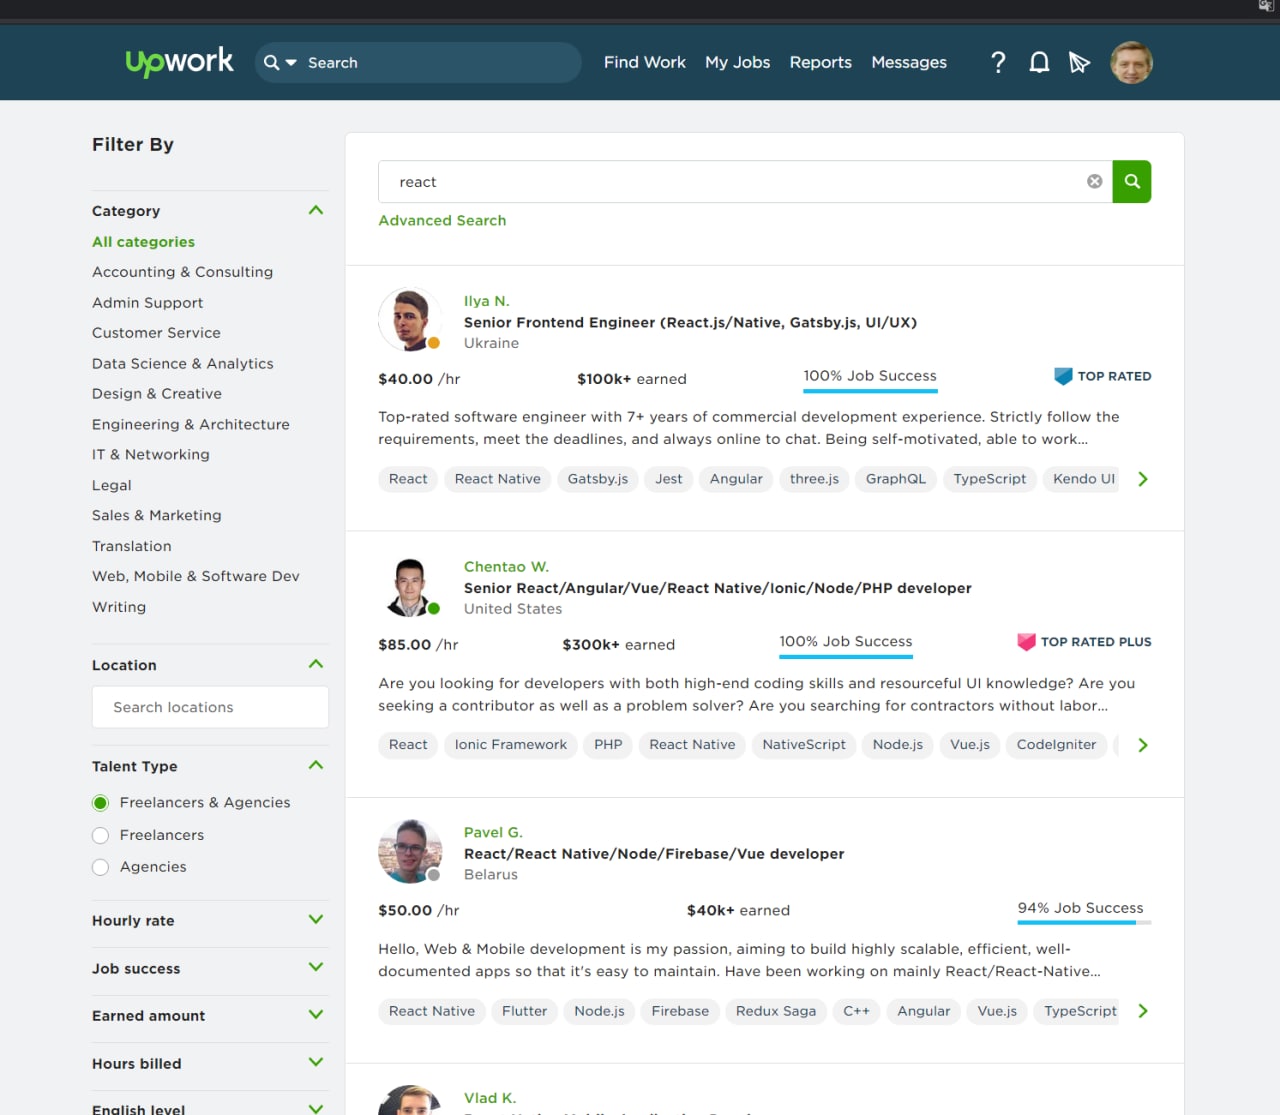Filter by Web, Mobile & Software Dev
The height and width of the screenshot is (1115, 1280).
click(x=196, y=576)
